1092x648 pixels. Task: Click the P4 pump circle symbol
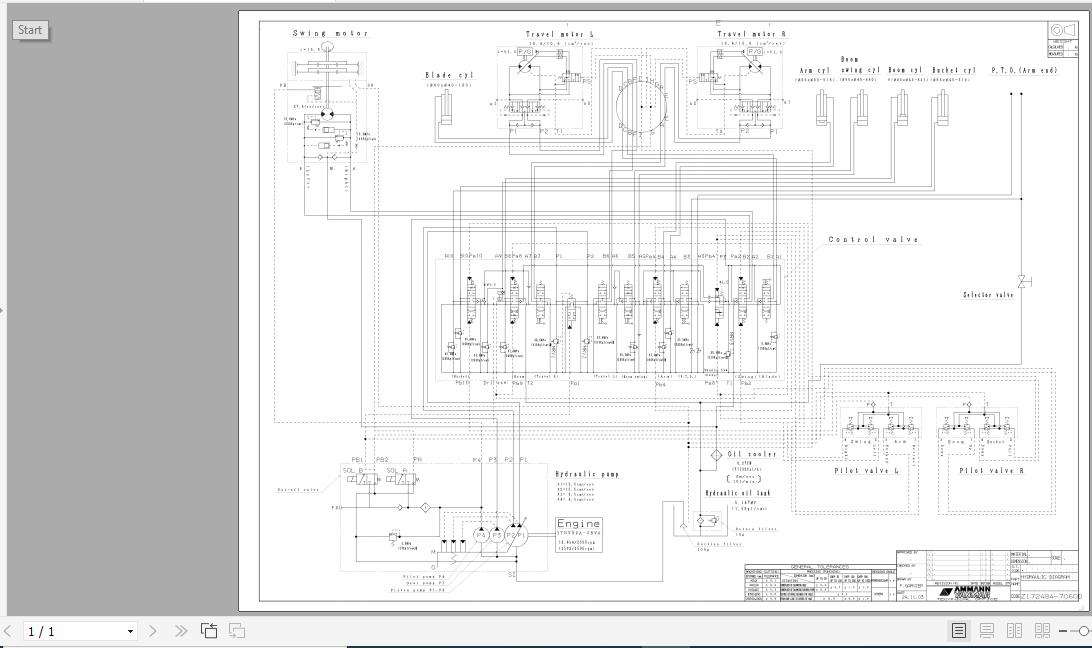(481, 535)
